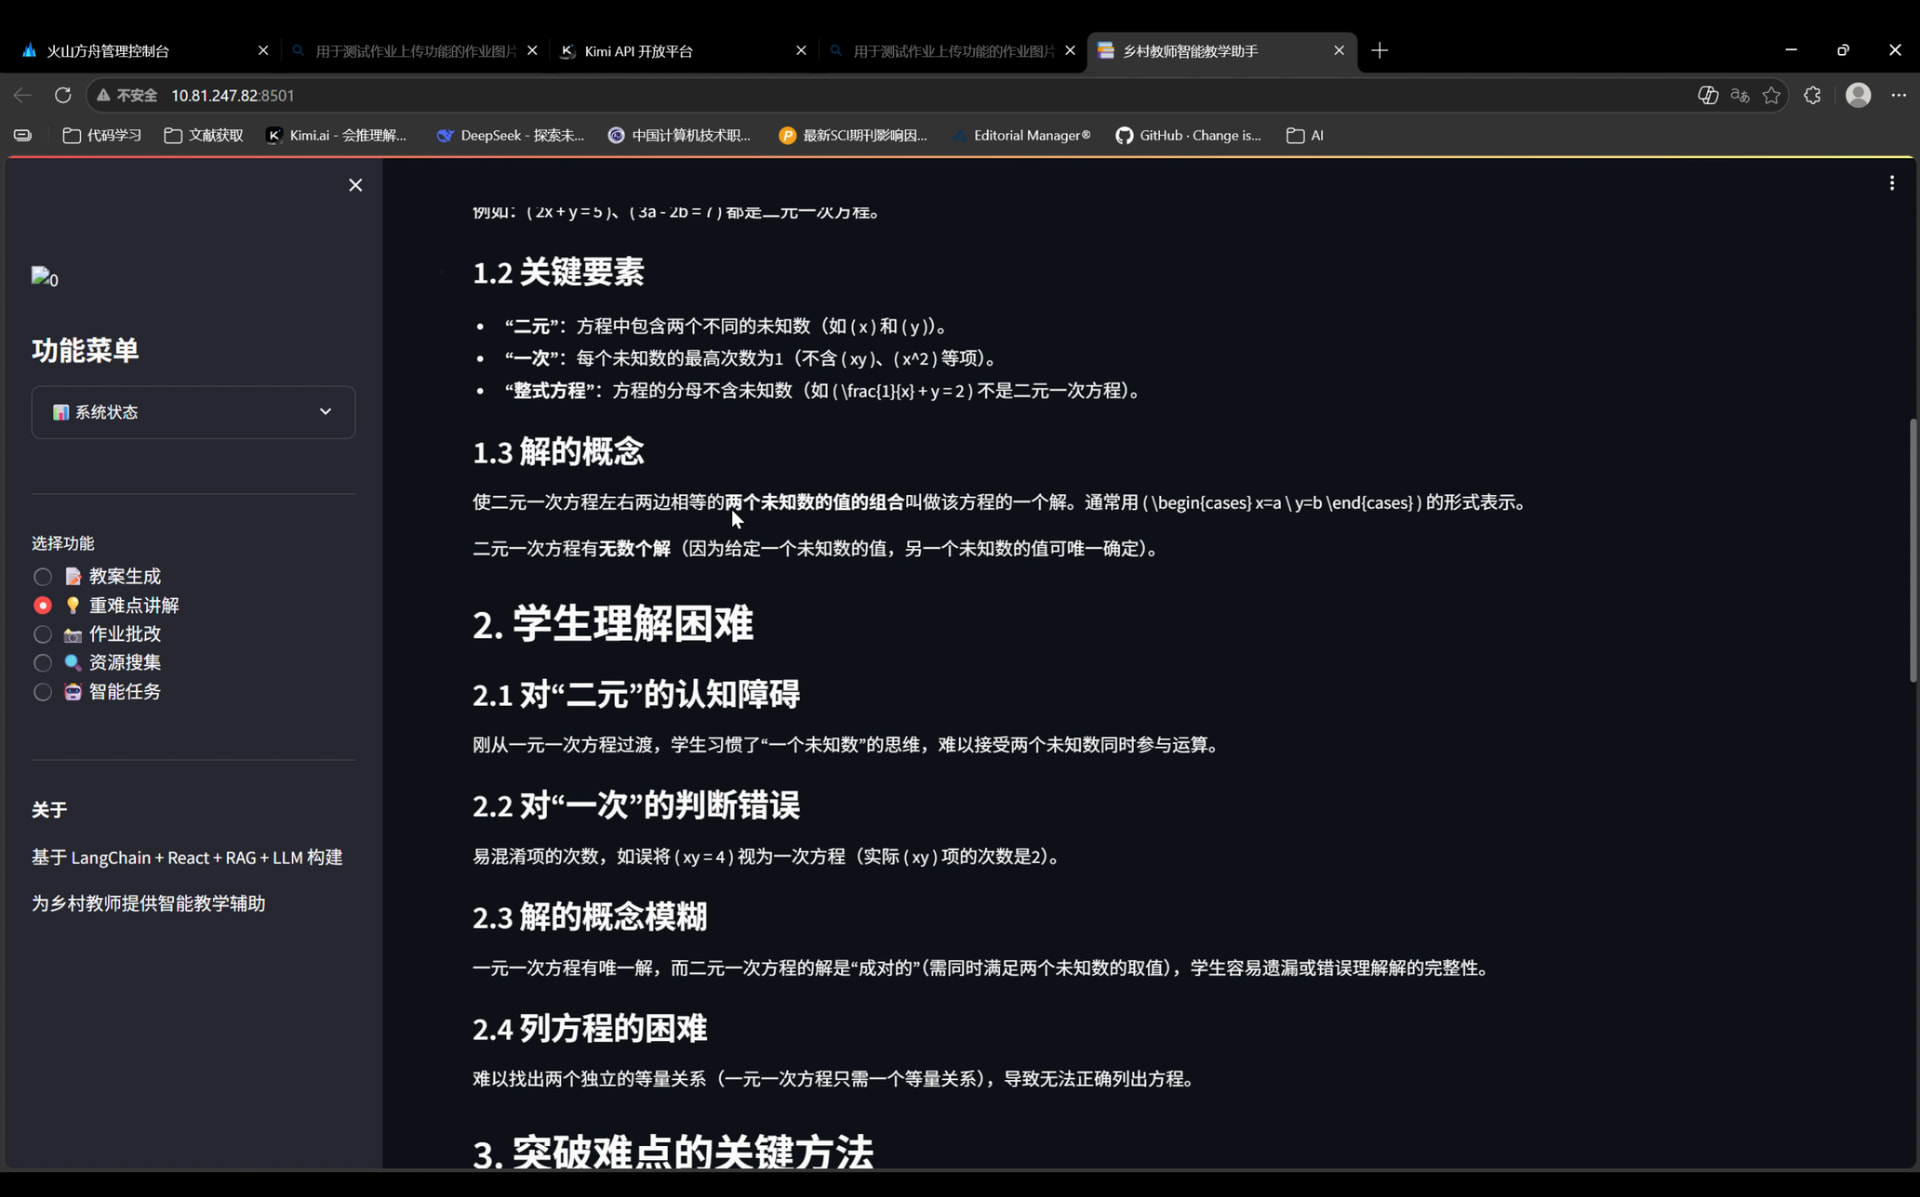Open the browser settings ellipsis menu
The height and width of the screenshot is (1197, 1920).
(x=1898, y=95)
